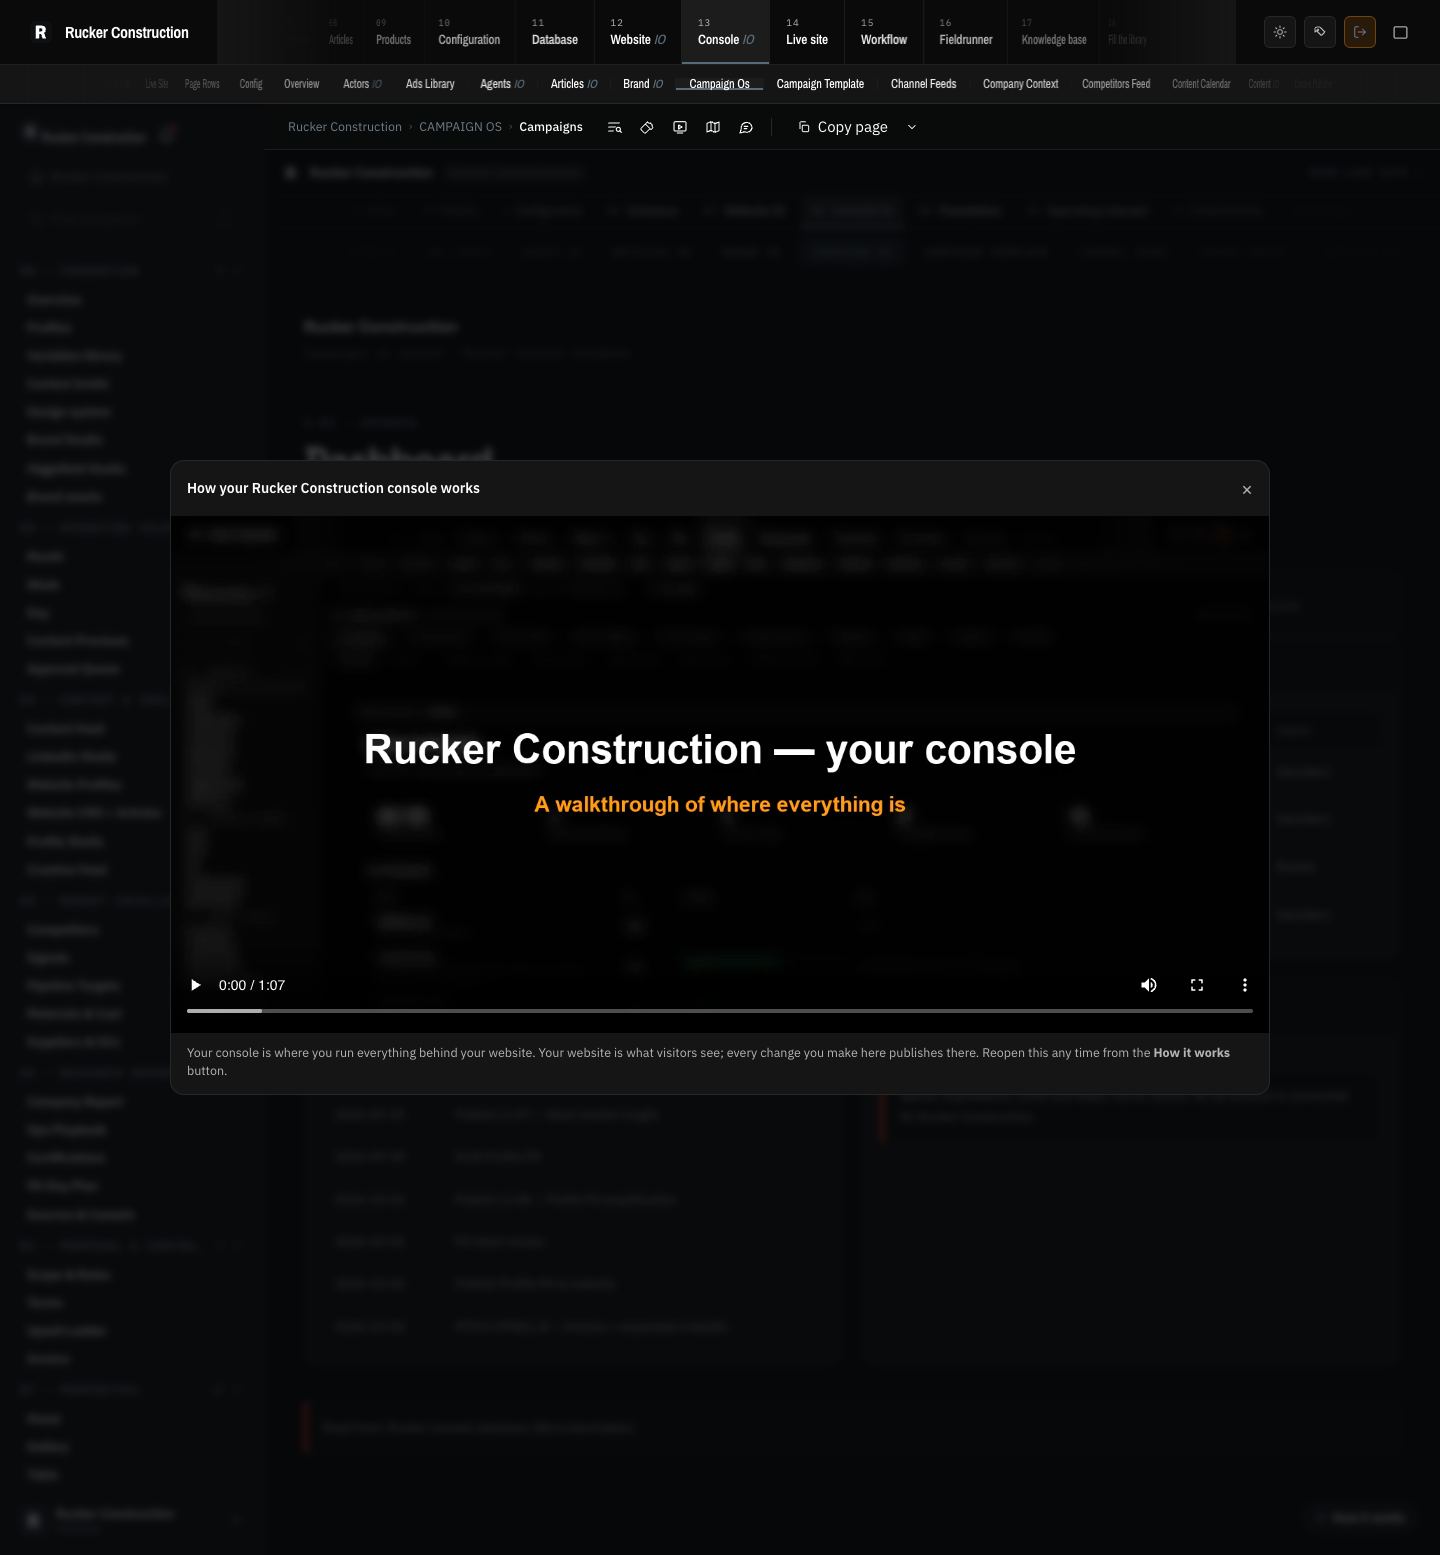
Task: Click the Campaigns breadcrumb item
Action: tap(551, 127)
